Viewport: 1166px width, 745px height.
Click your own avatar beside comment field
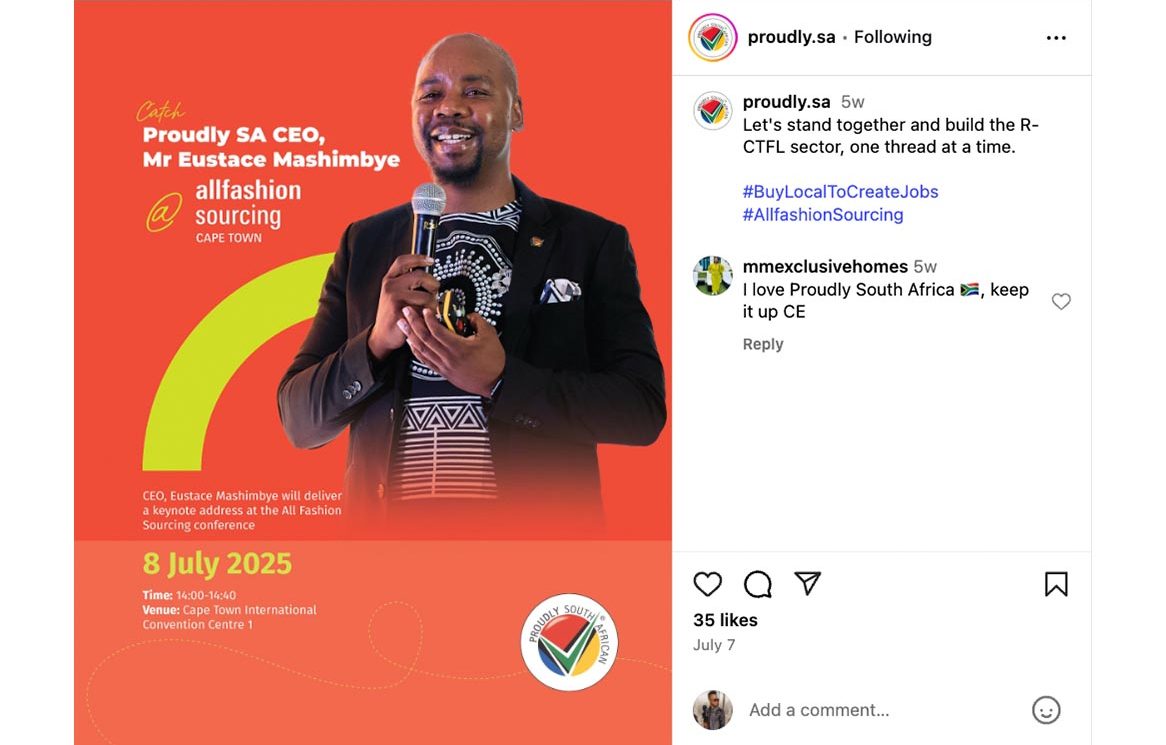[x=712, y=710]
